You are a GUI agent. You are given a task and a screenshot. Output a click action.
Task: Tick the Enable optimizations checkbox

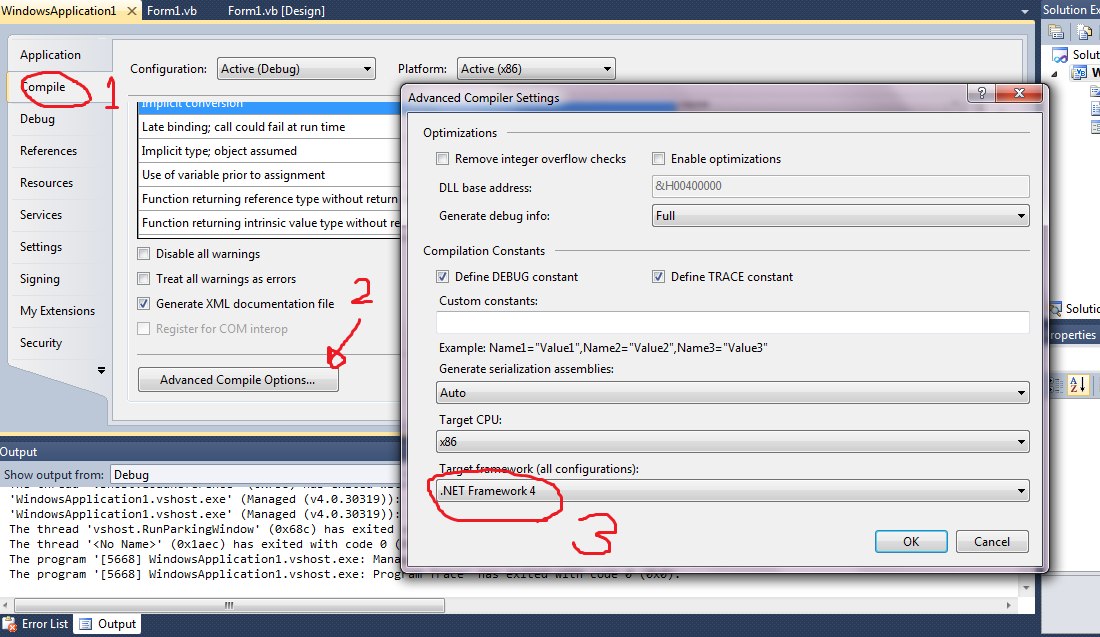coord(659,159)
